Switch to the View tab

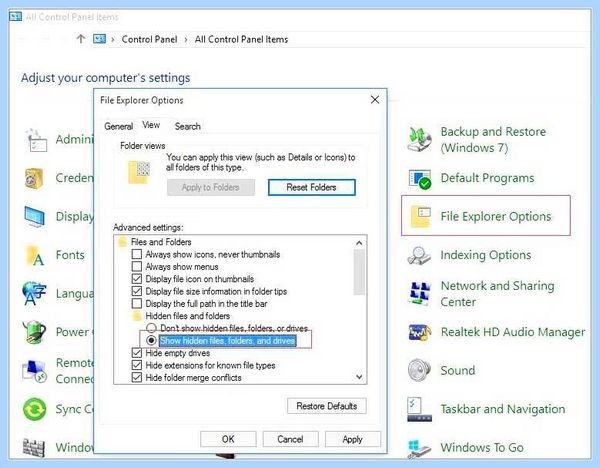151,125
